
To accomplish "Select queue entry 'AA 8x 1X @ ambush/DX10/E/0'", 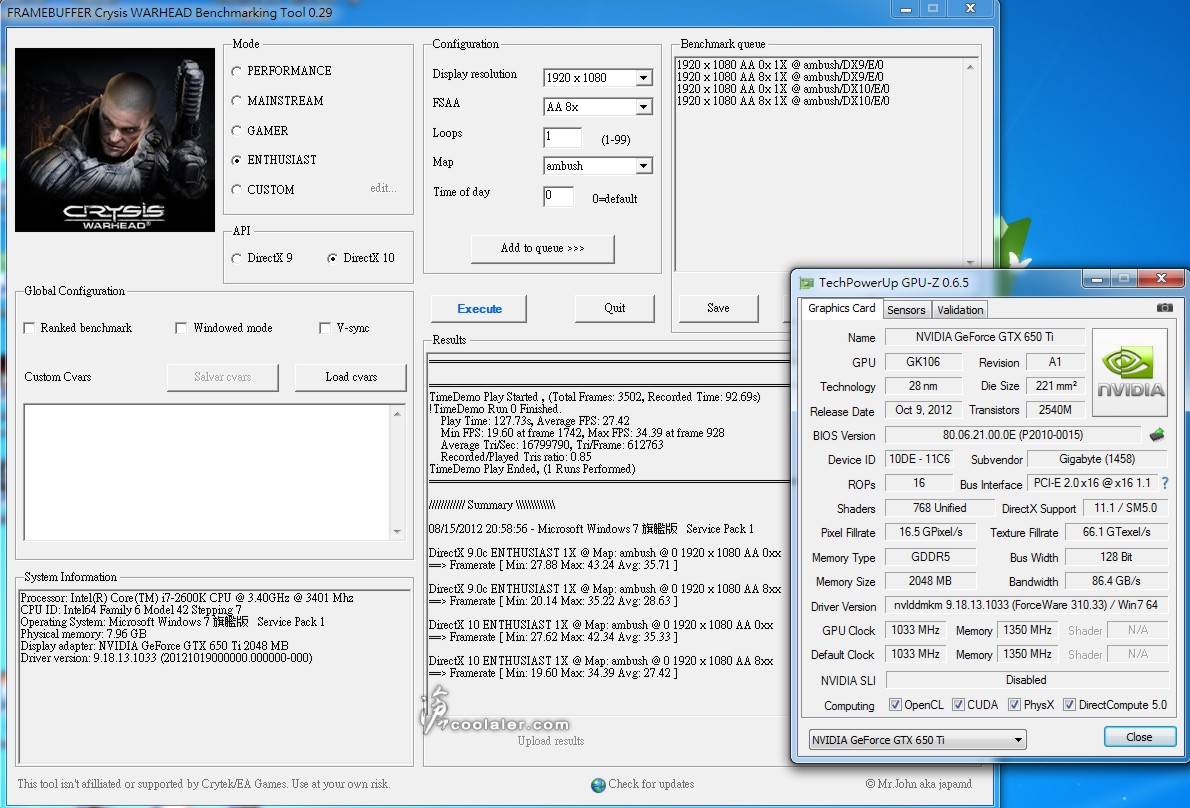I will click(782, 102).
